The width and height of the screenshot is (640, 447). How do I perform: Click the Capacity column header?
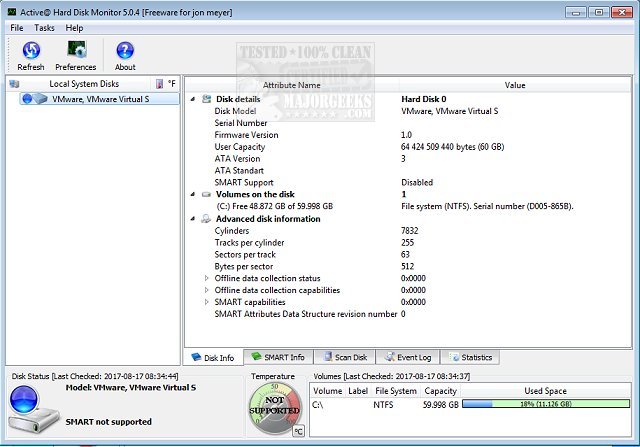pos(440,391)
